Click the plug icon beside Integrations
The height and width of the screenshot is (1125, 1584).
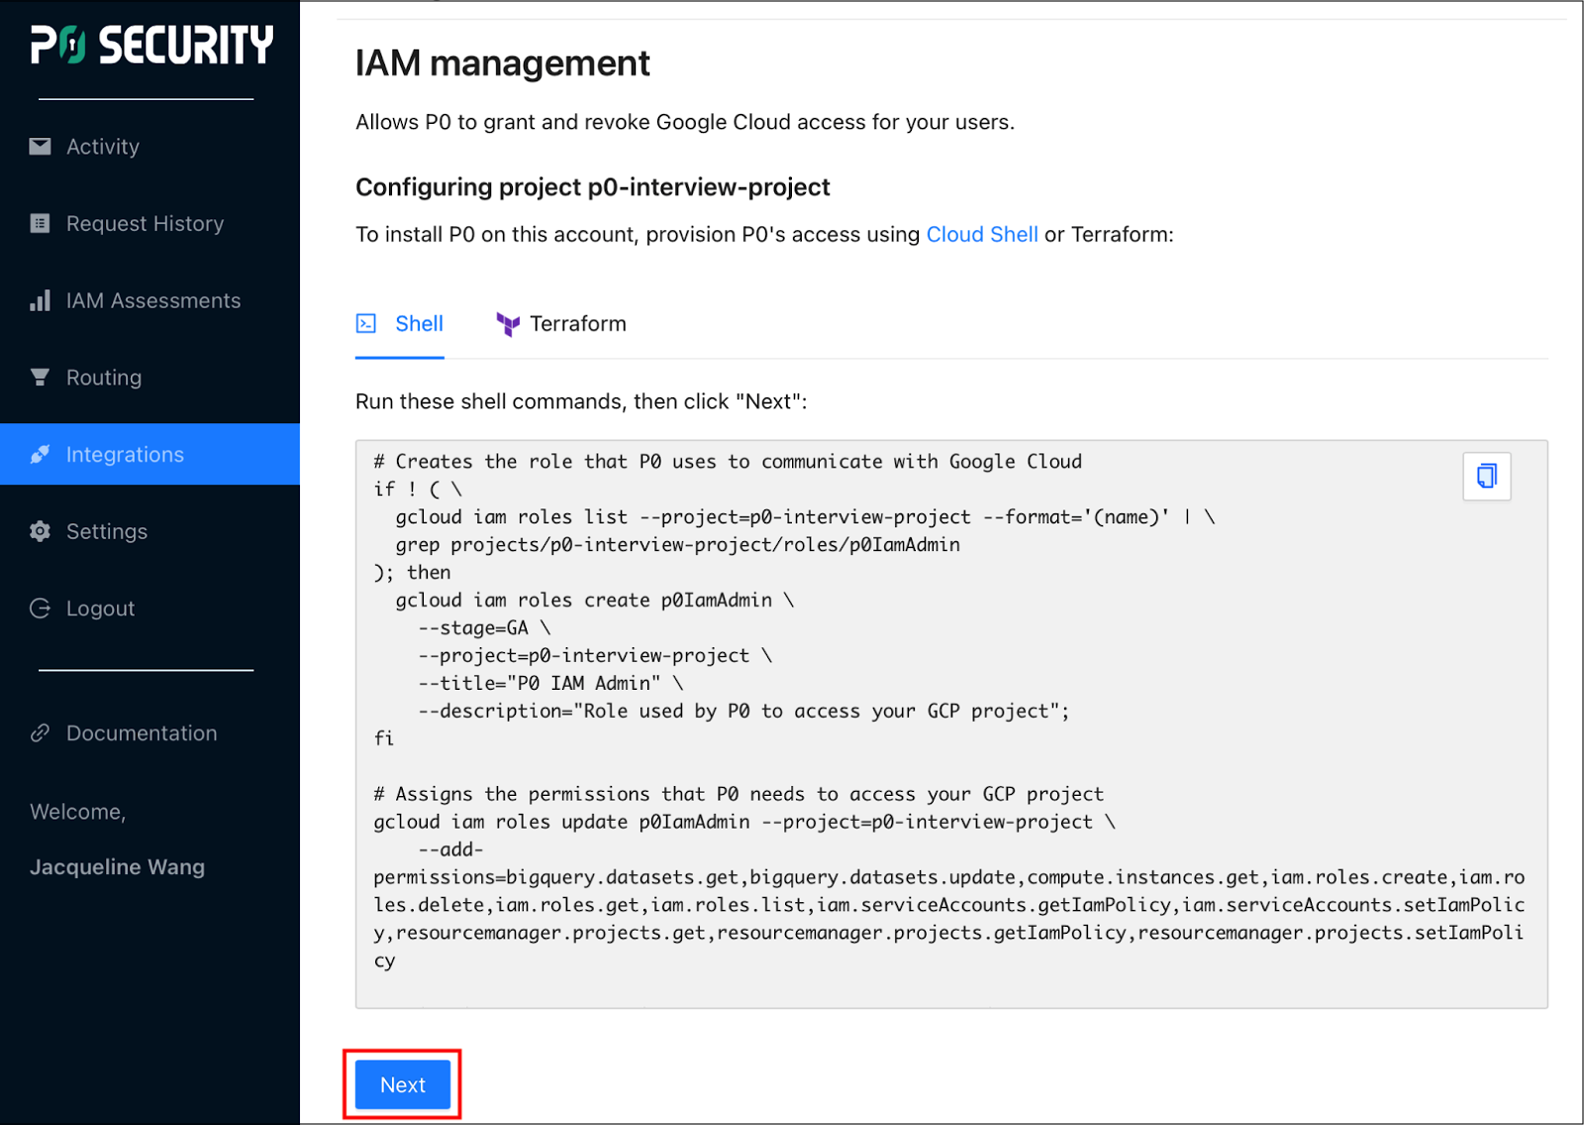pos(40,455)
